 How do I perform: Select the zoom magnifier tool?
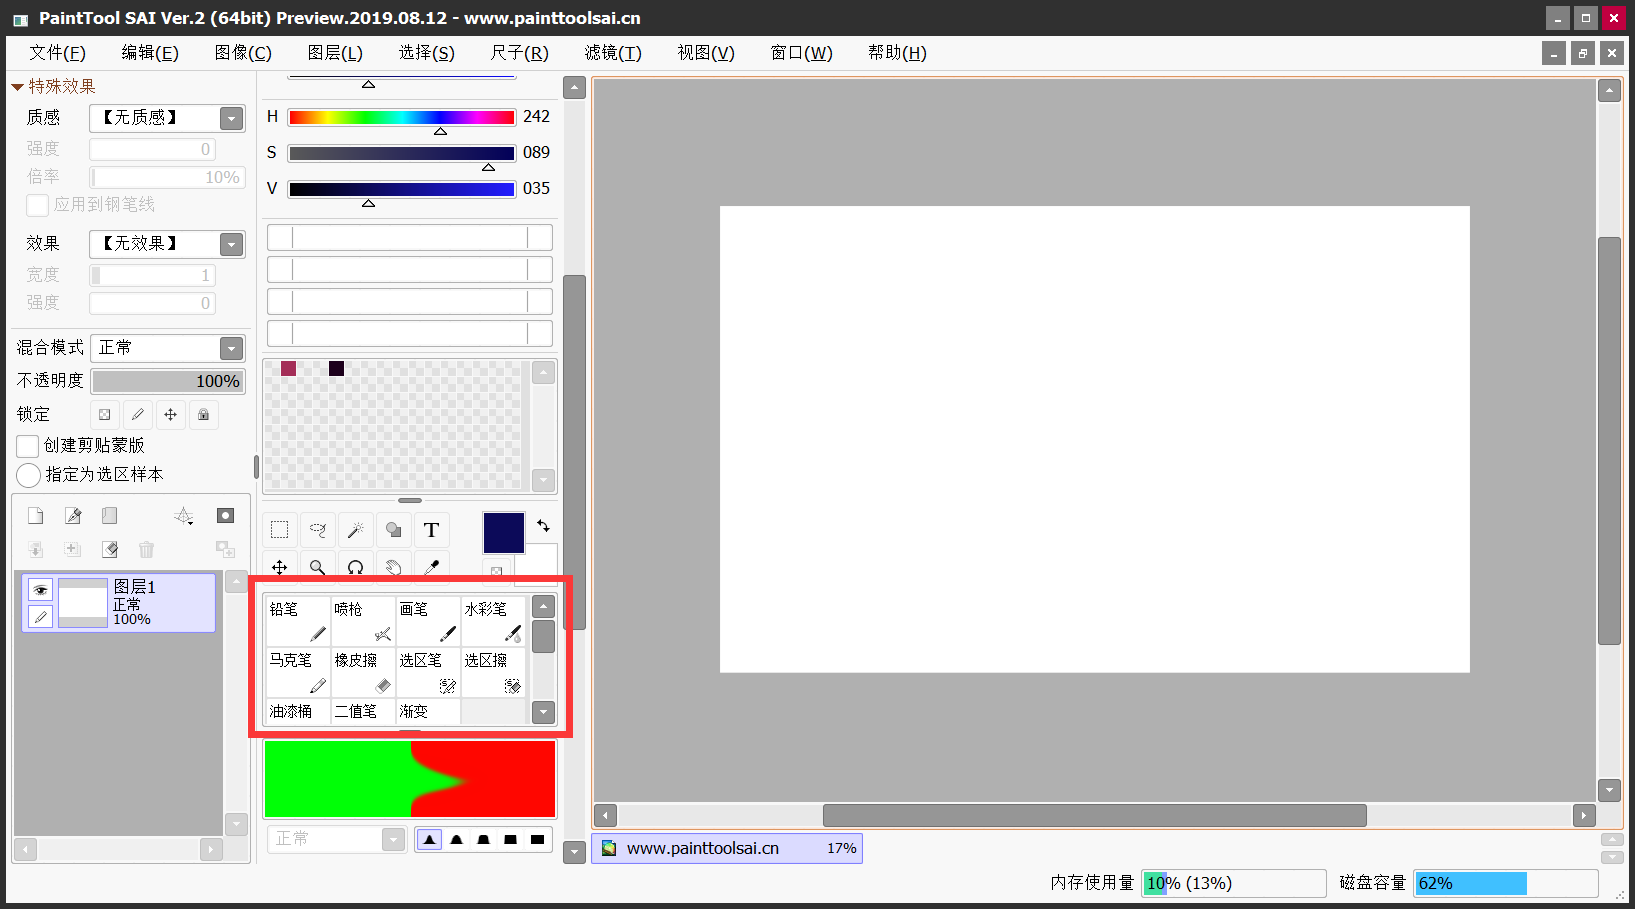(318, 567)
